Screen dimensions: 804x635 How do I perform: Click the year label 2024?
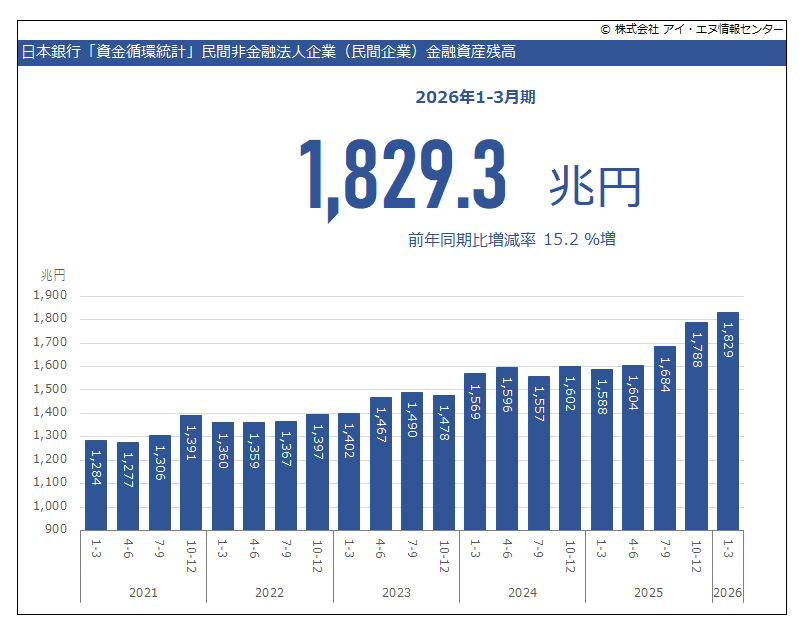point(522,592)
